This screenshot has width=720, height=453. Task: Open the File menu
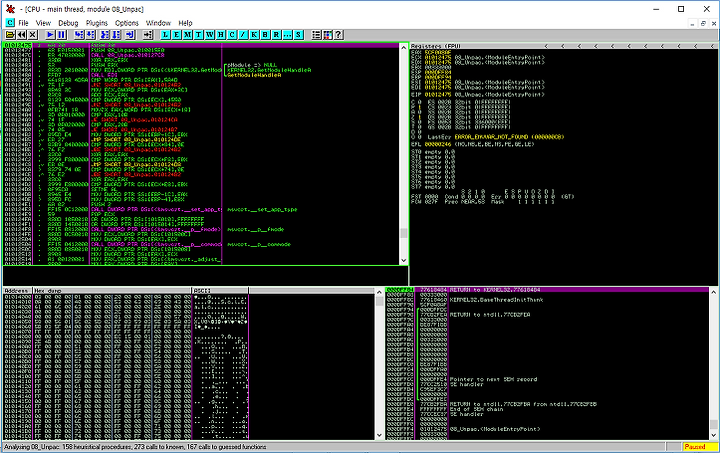click(23, 23)
